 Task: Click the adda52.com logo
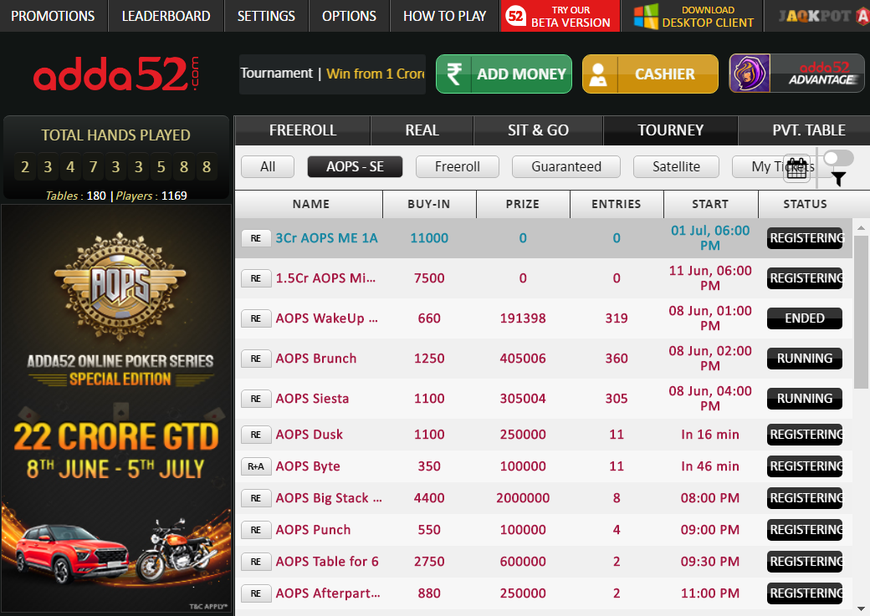point(116,74)
